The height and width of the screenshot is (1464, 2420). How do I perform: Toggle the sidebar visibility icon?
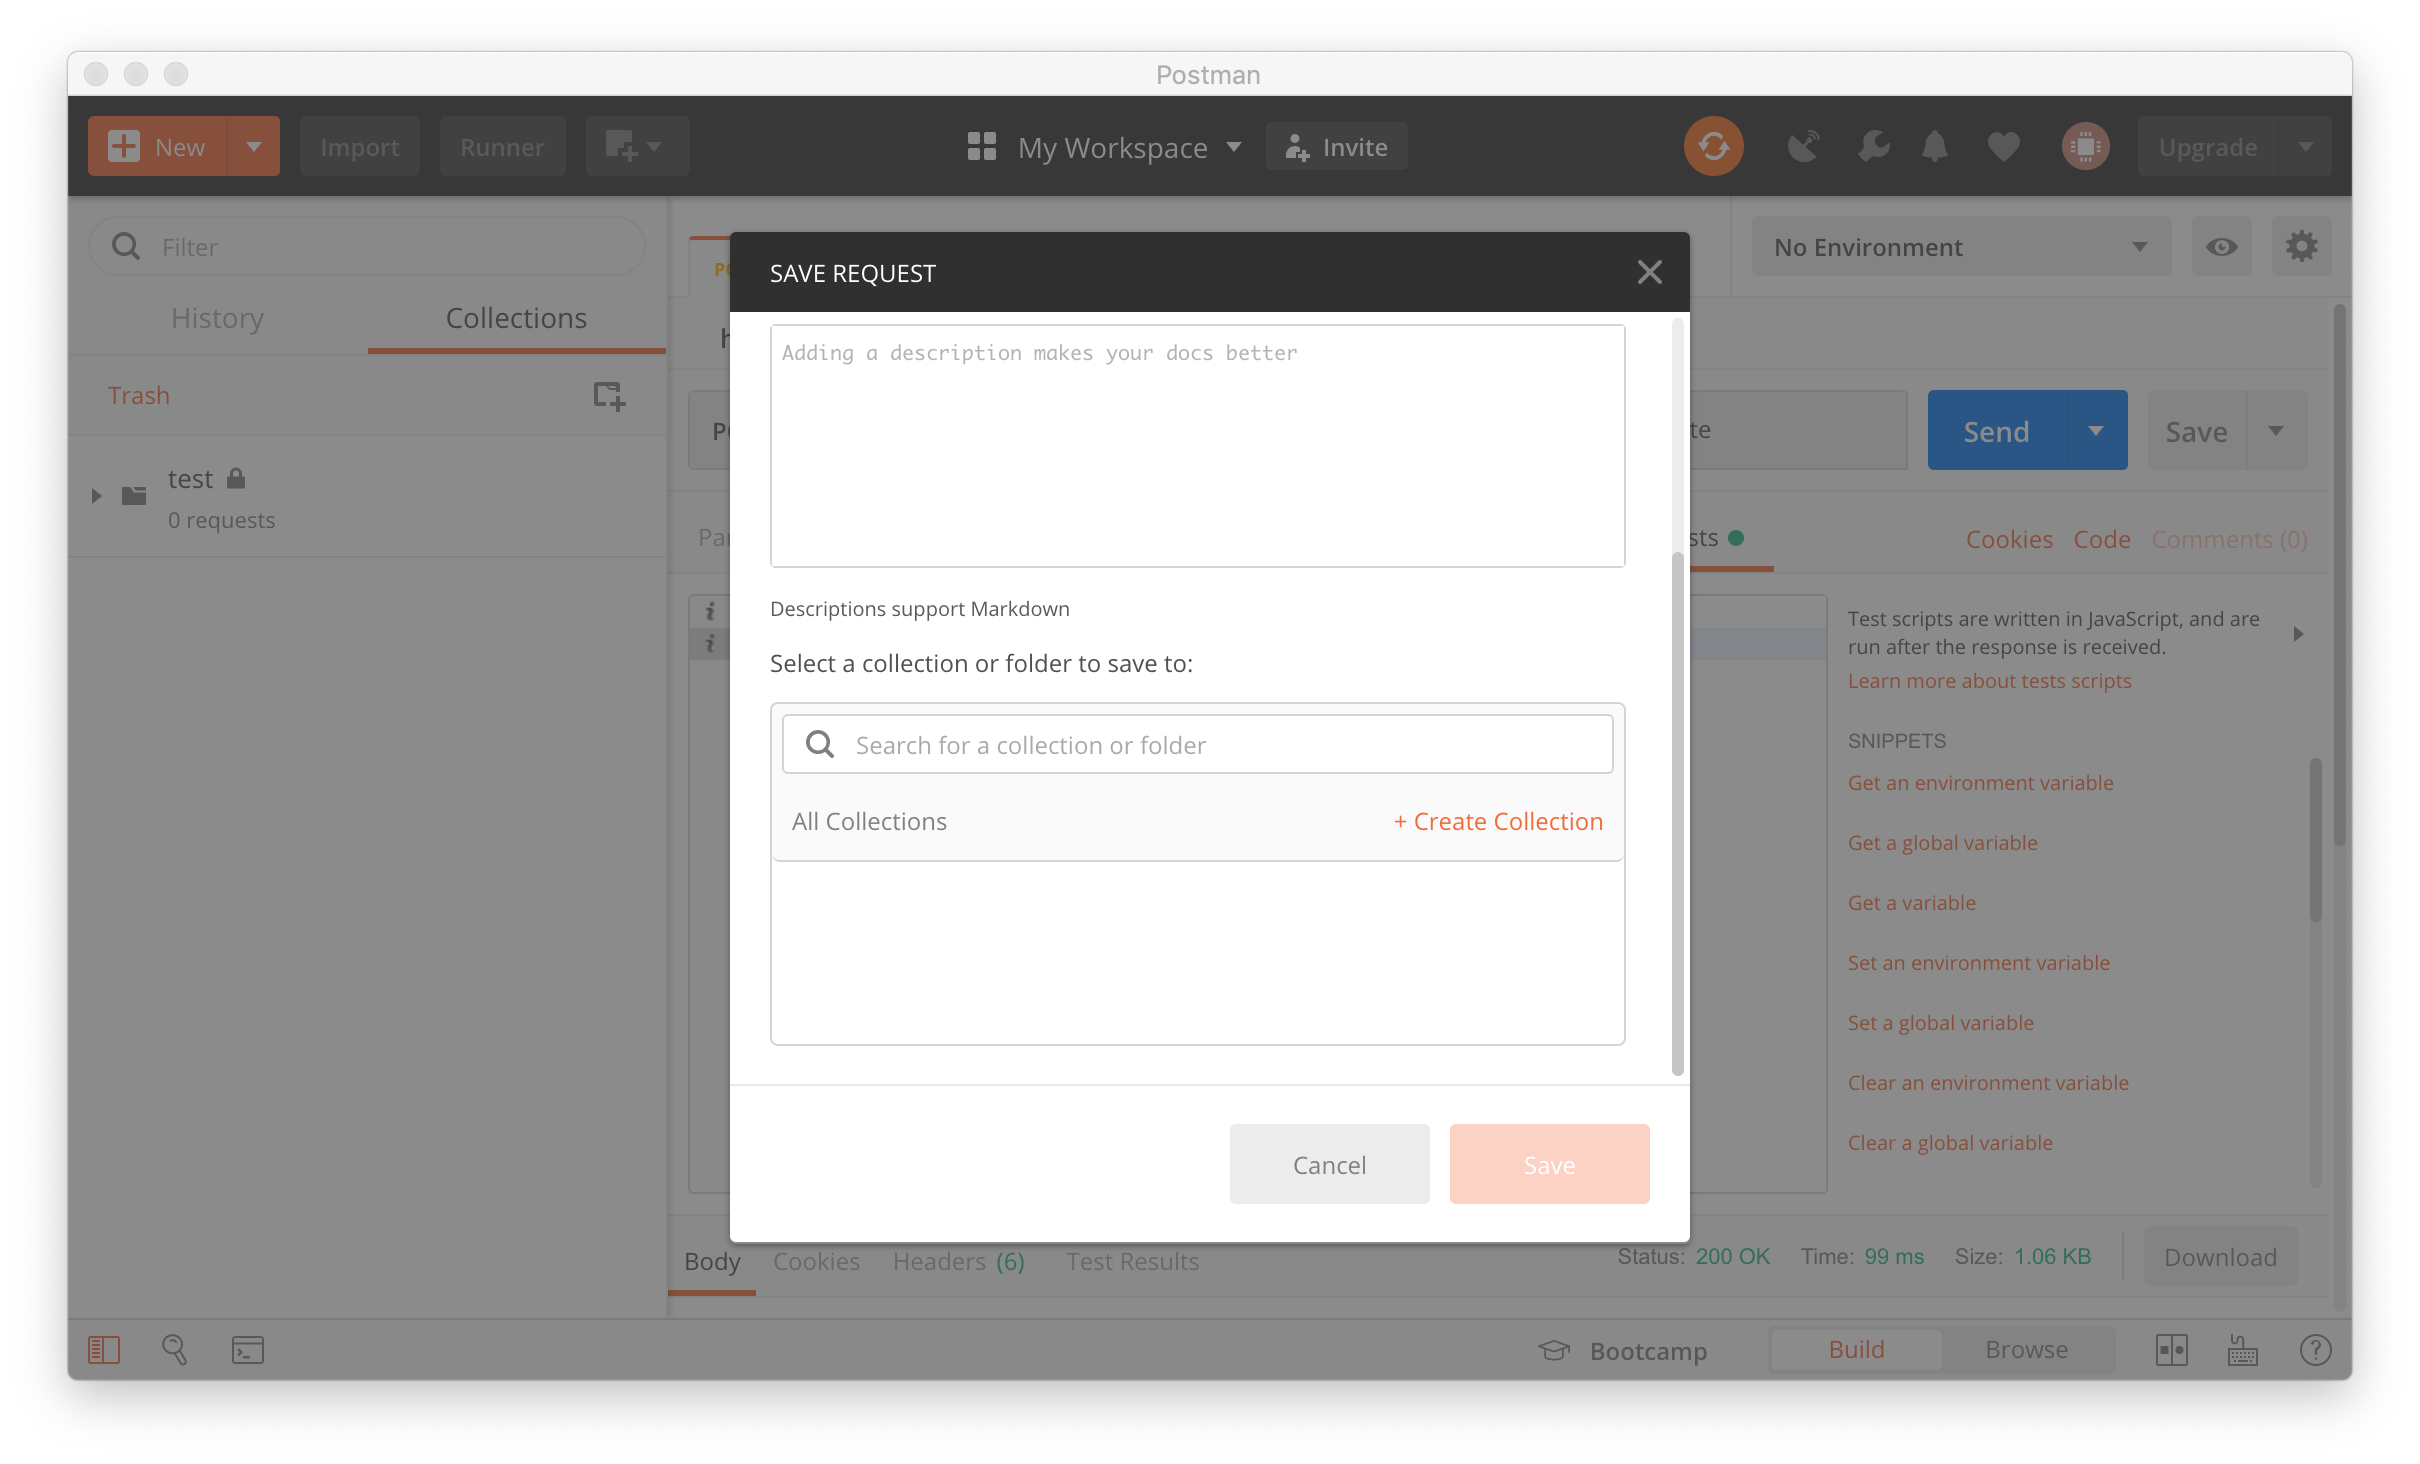[103, 1349]
